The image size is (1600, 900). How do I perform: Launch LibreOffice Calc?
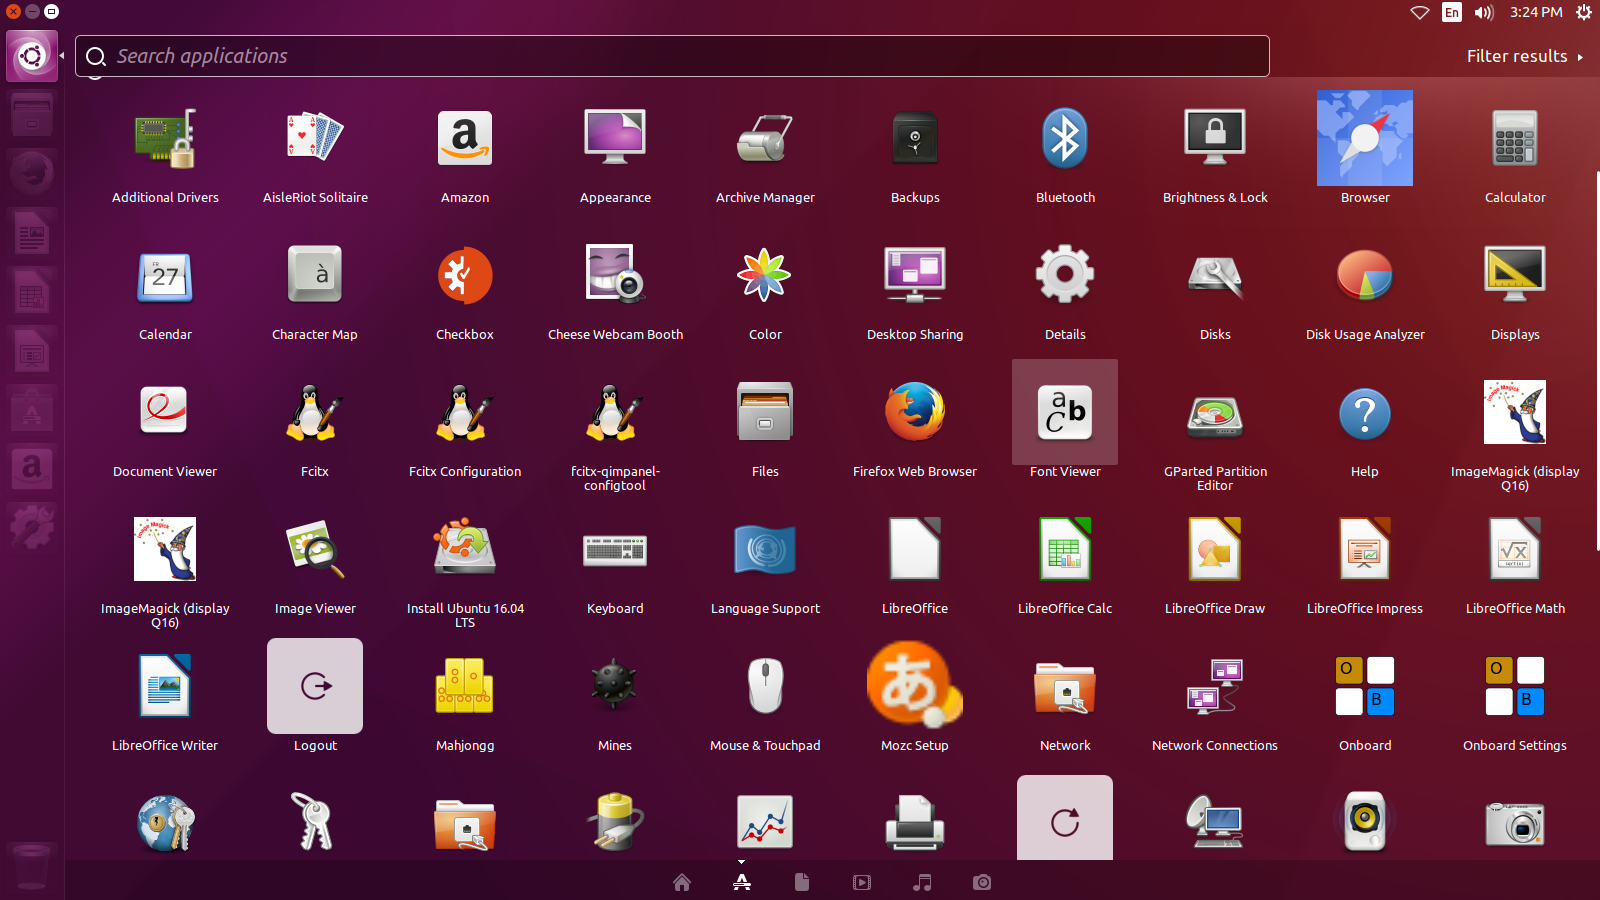point(1065,549)
